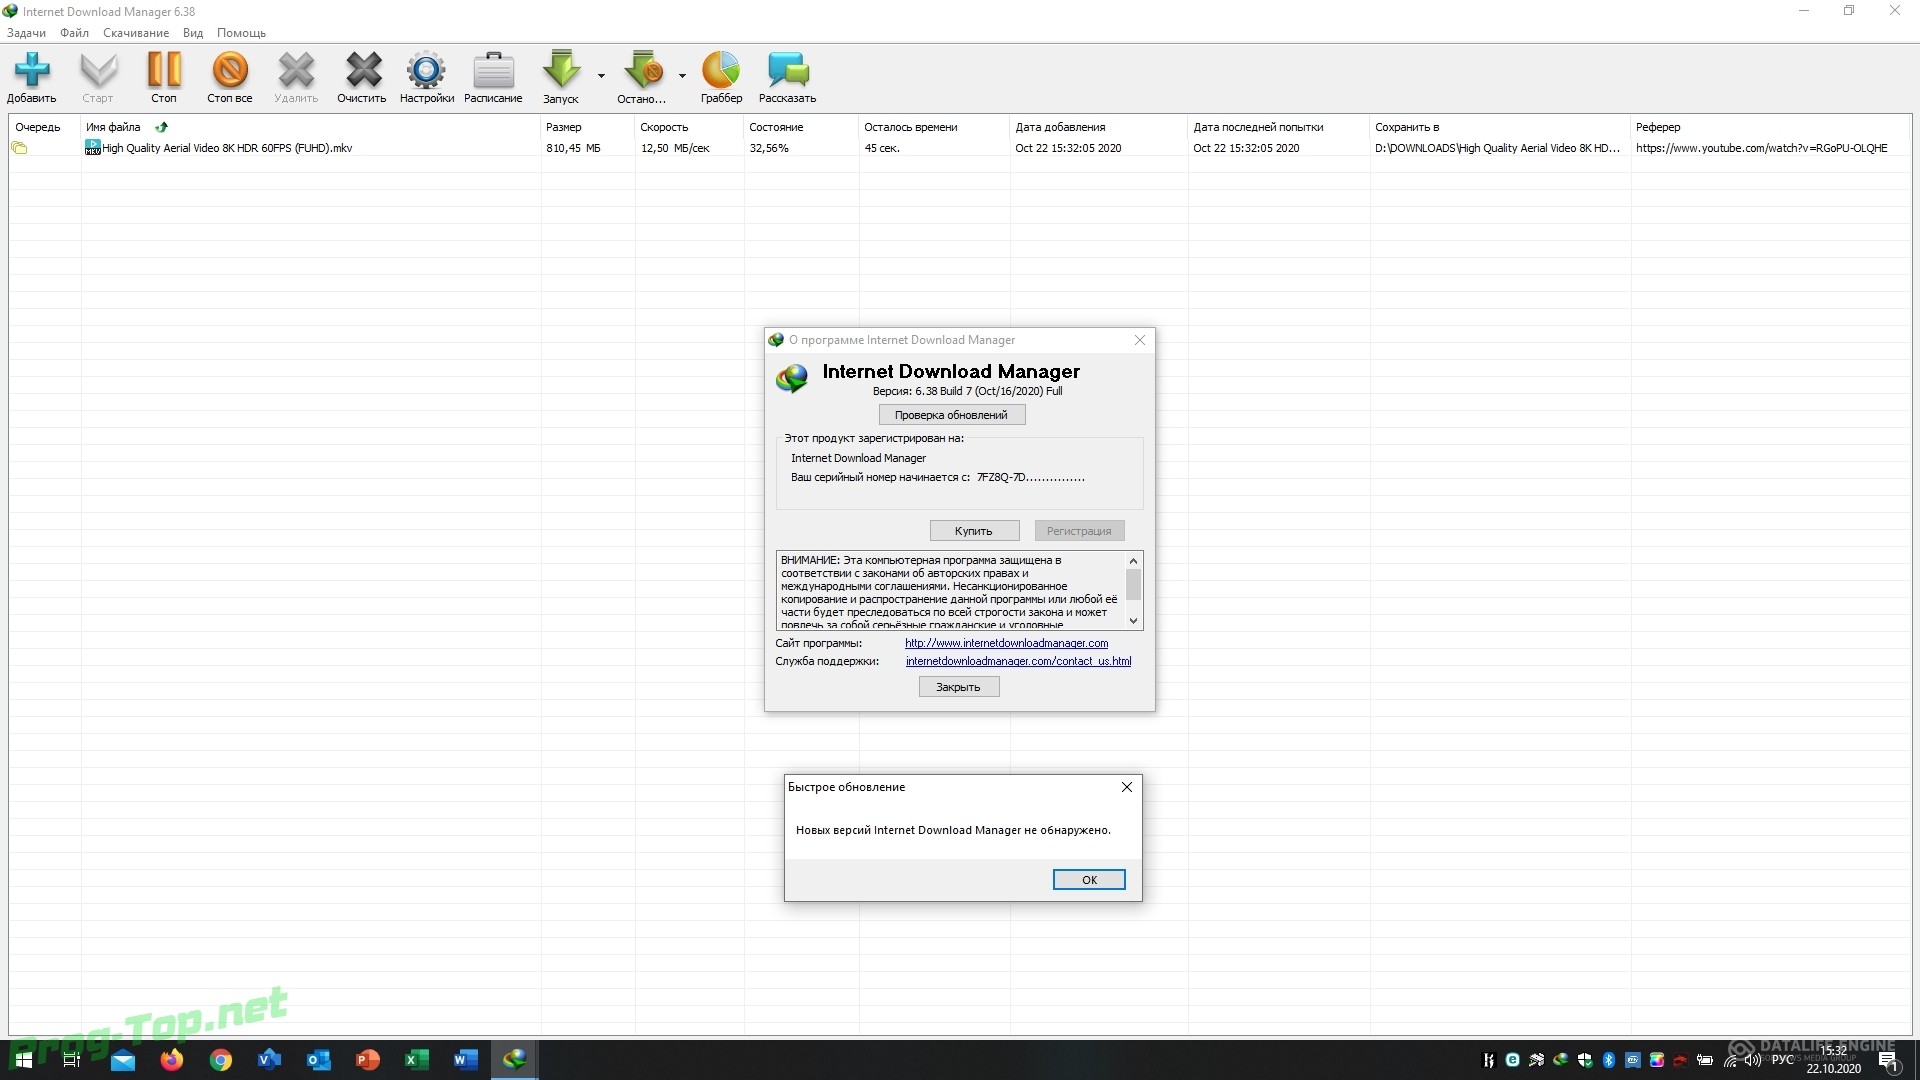Open the contact_us.html support link

click(1018, 661)
